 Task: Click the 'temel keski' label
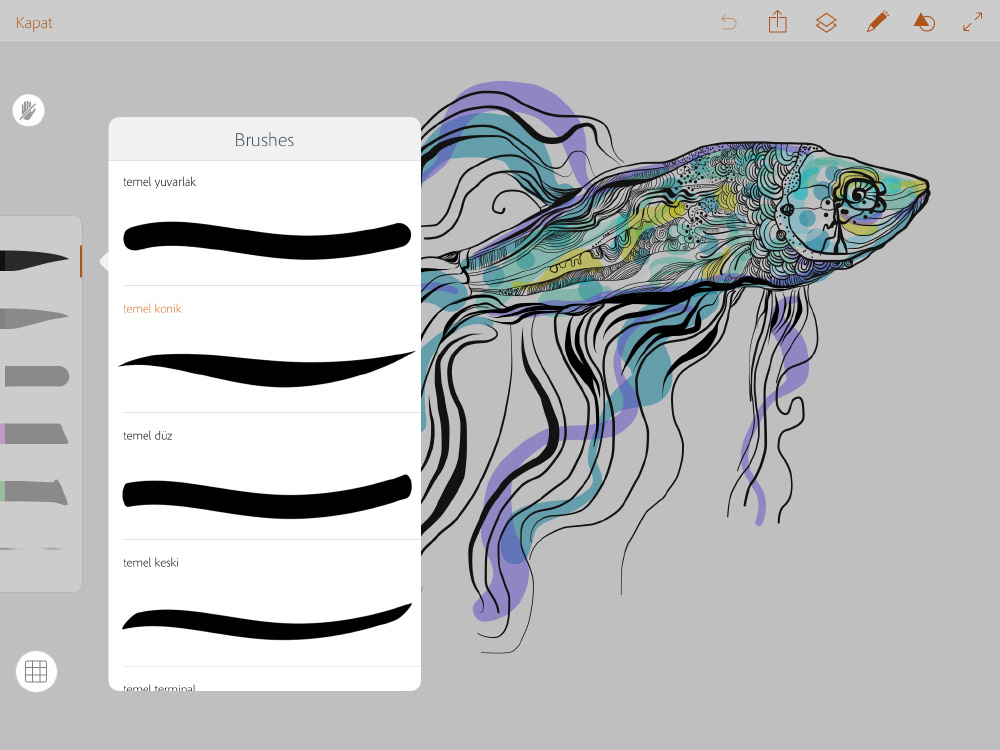coord(151,562)
